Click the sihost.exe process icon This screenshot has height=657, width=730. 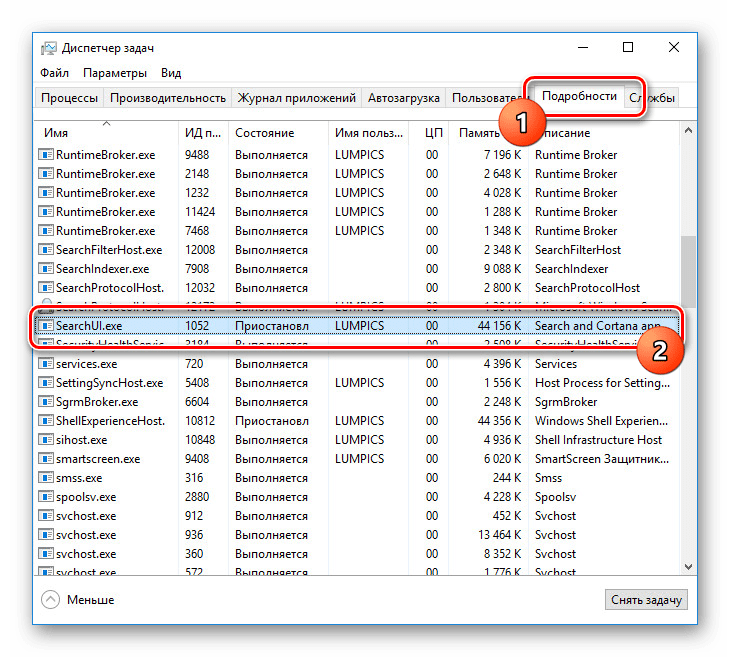point(46,440)
